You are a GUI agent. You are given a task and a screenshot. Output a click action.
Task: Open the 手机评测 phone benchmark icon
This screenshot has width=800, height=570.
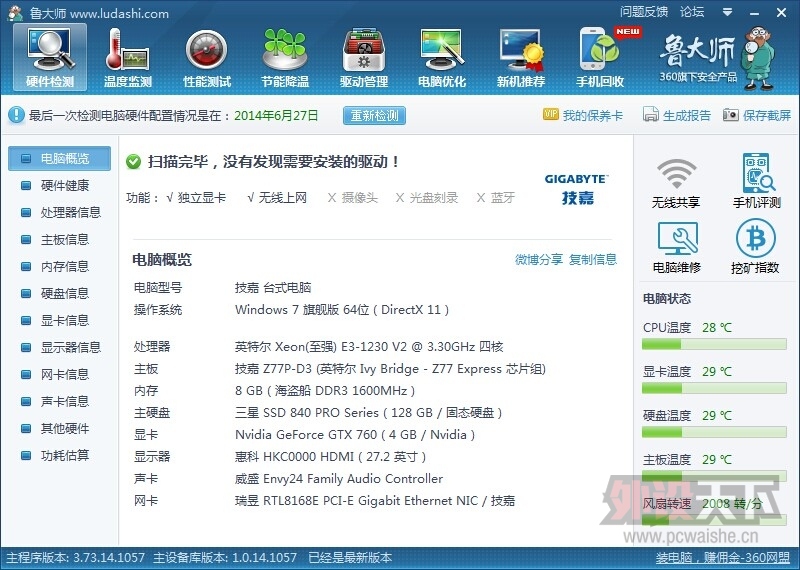757,181
